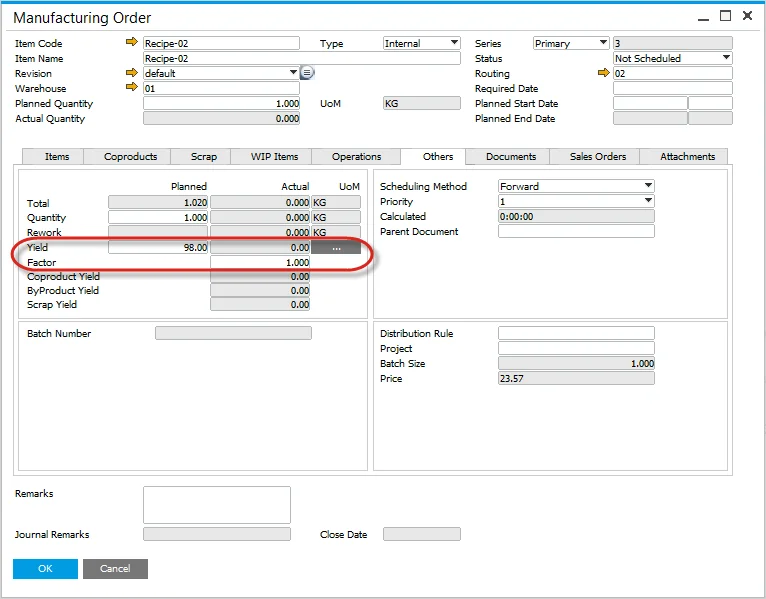Open the Operations tab
Screen dimensions: 766x599
point(356,156)
